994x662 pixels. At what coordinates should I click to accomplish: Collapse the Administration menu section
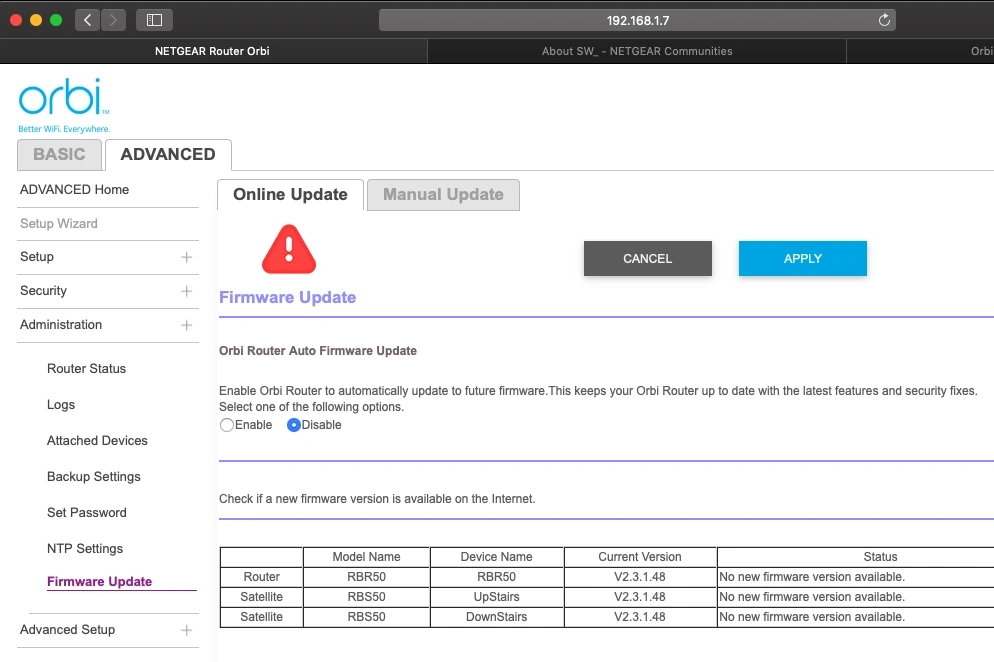[x=186, y=325]
